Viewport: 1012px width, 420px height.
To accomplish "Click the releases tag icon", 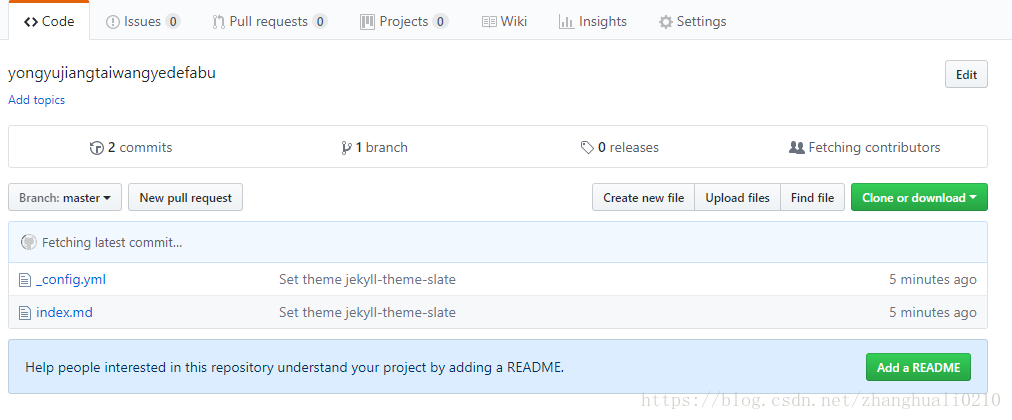I will [x=587, y=148].
